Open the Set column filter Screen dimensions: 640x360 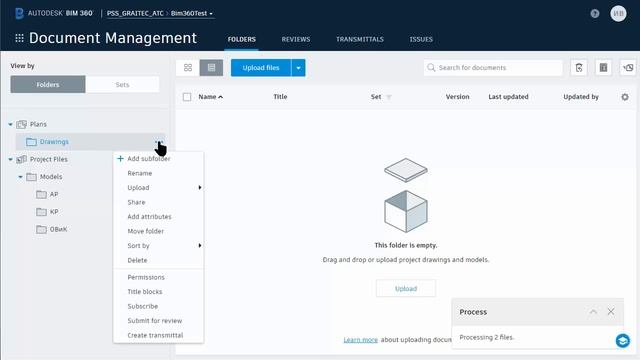(389, 97)
